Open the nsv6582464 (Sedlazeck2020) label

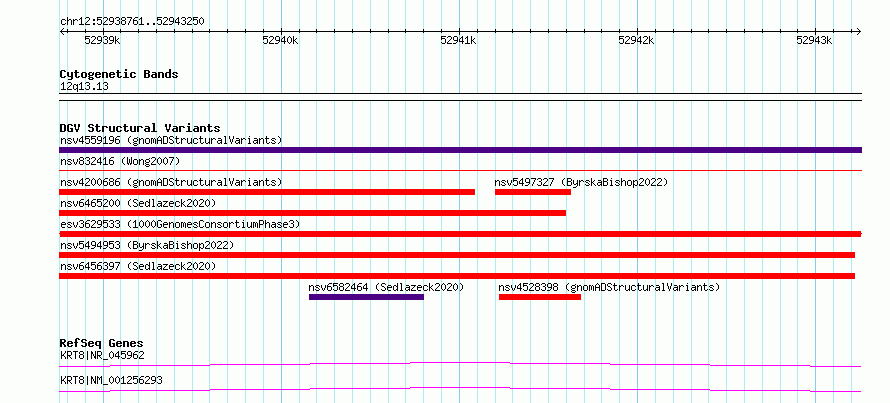tap(386, 287)
